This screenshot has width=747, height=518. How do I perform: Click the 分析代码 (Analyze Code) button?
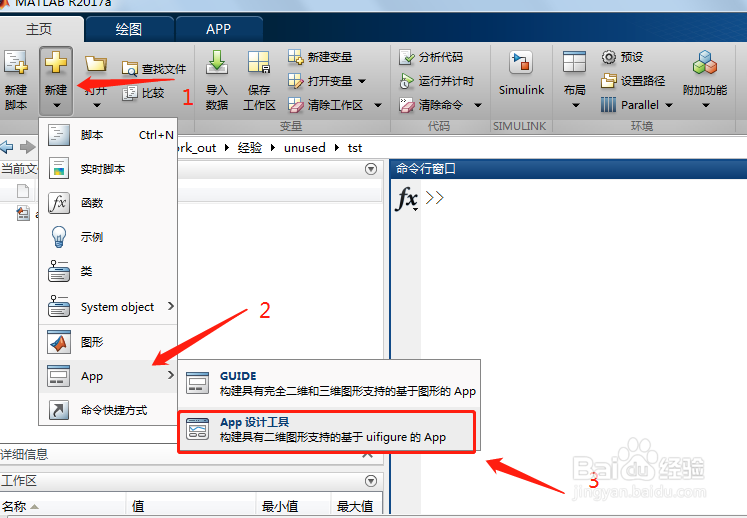[431, 57]
